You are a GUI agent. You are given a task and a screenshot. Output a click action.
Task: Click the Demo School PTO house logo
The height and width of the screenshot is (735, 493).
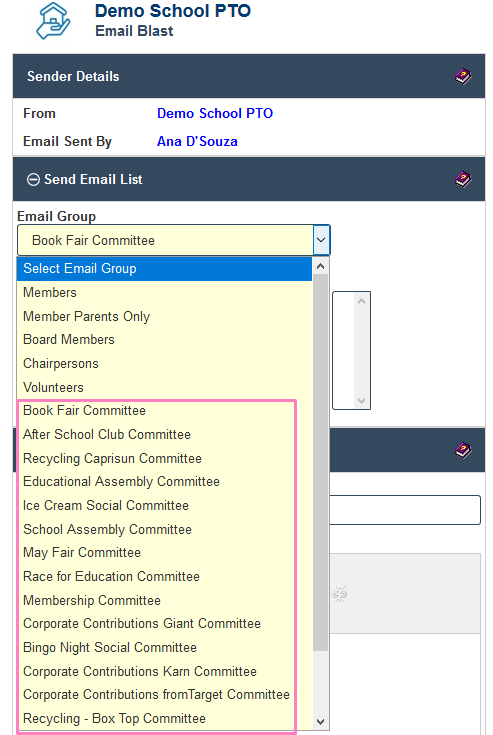(x=53, y=22)
